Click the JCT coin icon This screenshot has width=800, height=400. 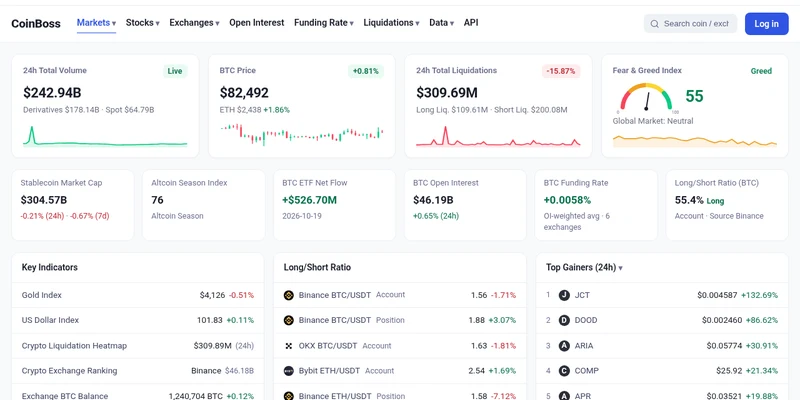click(x=564, y=295)
